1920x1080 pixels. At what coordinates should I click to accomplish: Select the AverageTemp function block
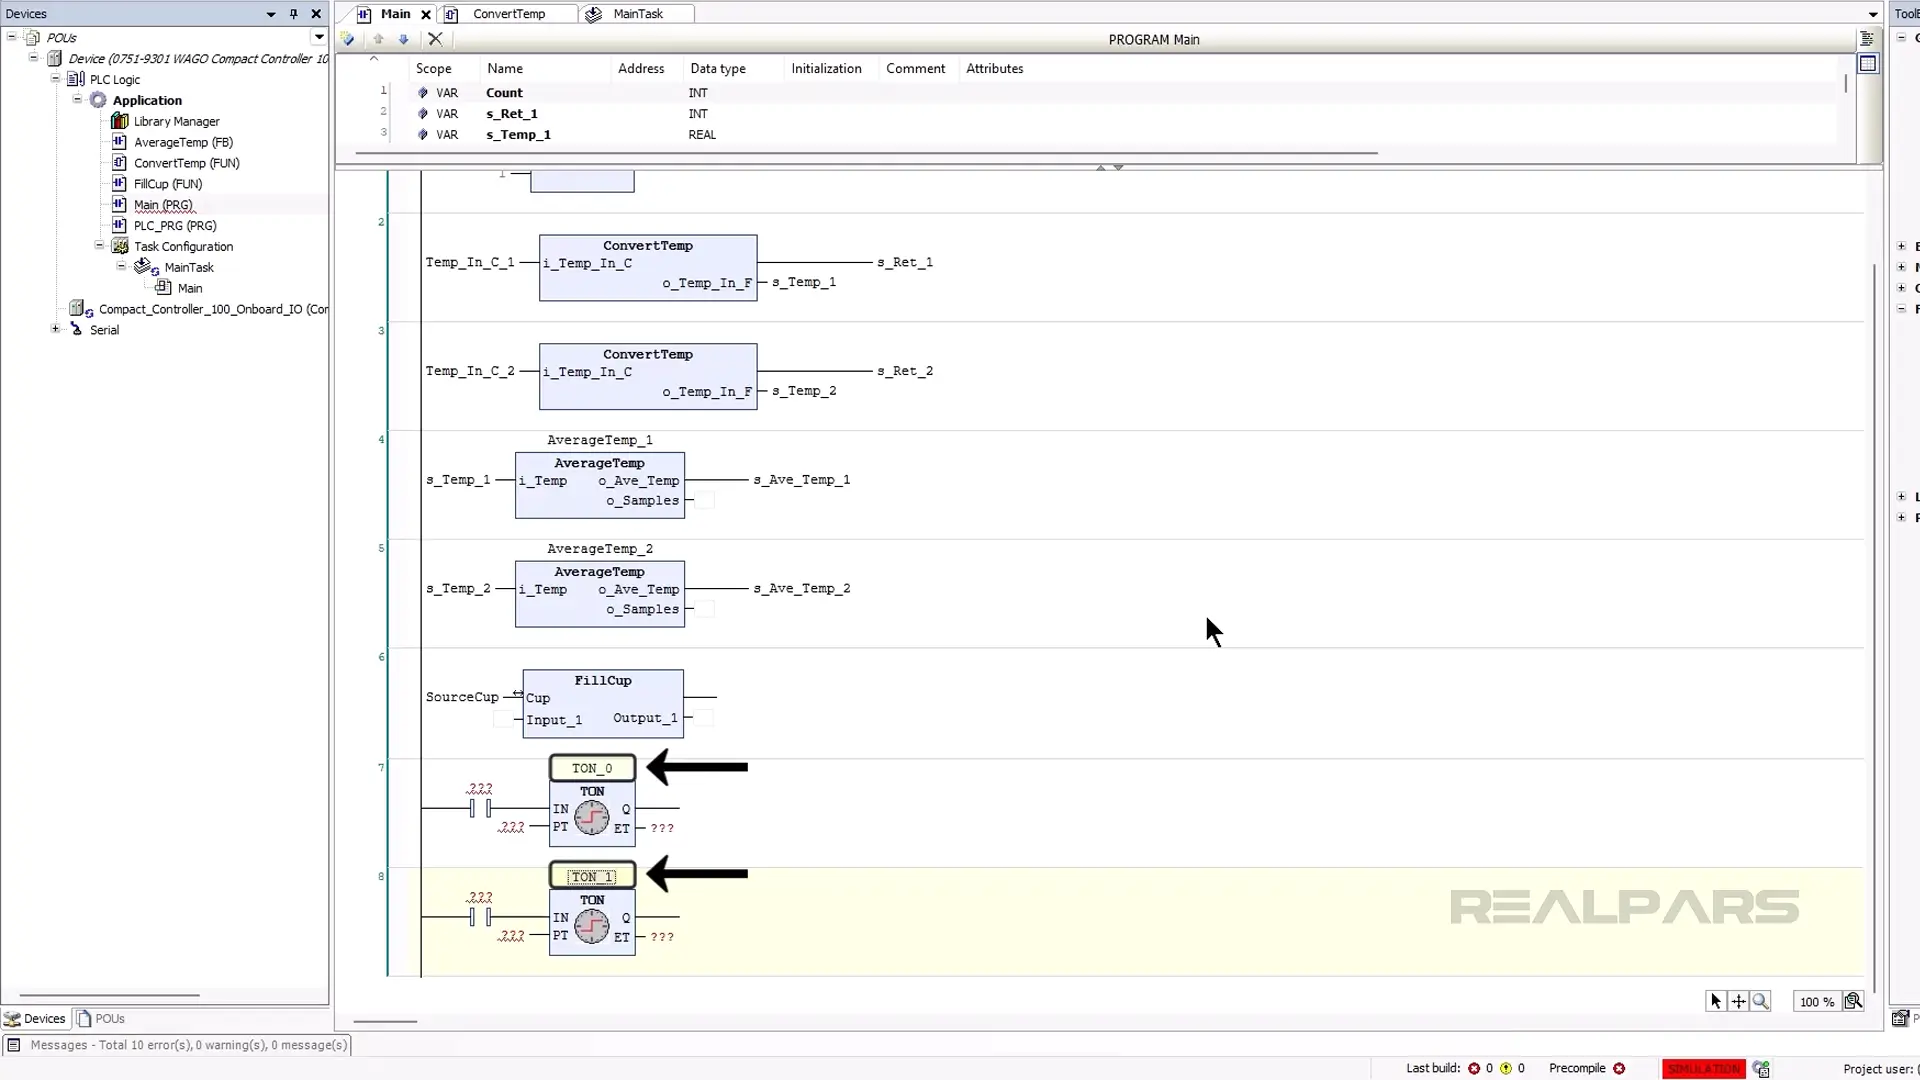point(182,142)
